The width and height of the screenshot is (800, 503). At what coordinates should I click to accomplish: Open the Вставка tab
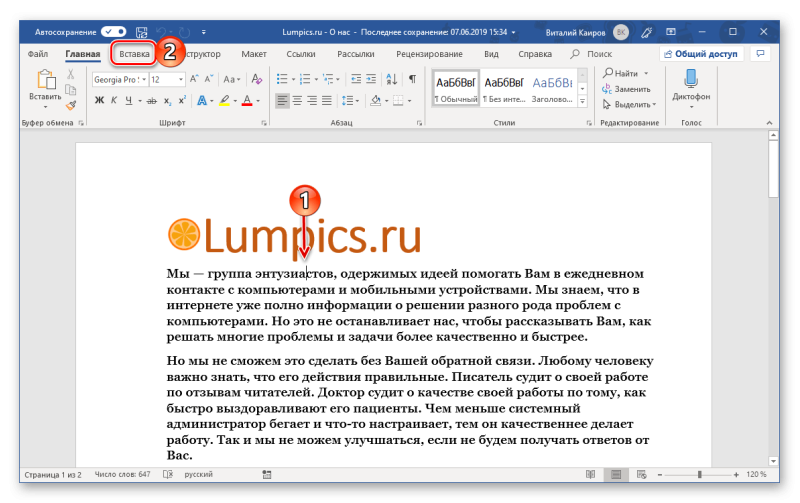[x=134, y=54]
